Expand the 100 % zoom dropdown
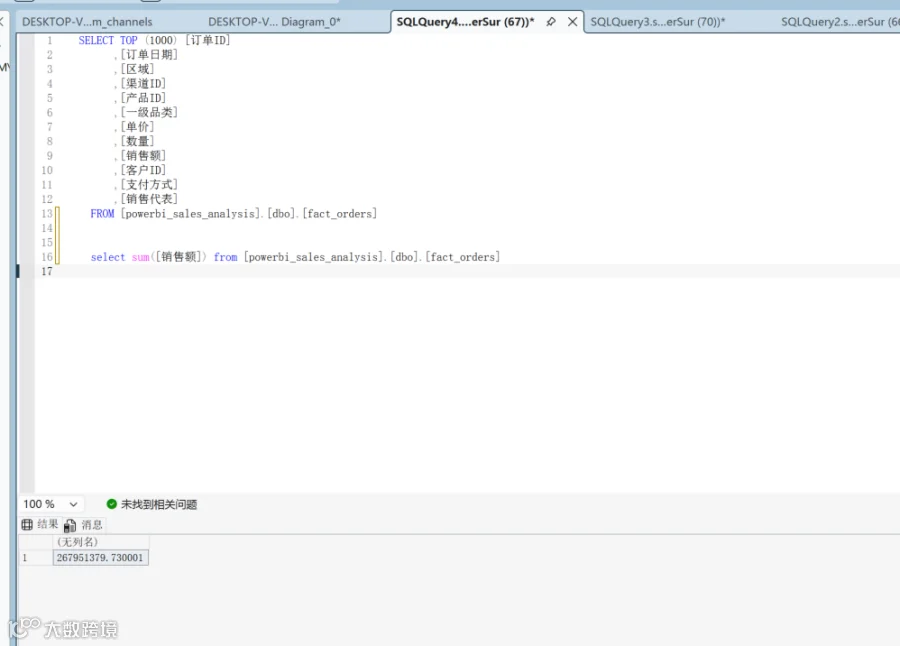900x646 pixels. click(x=73, y=504)
